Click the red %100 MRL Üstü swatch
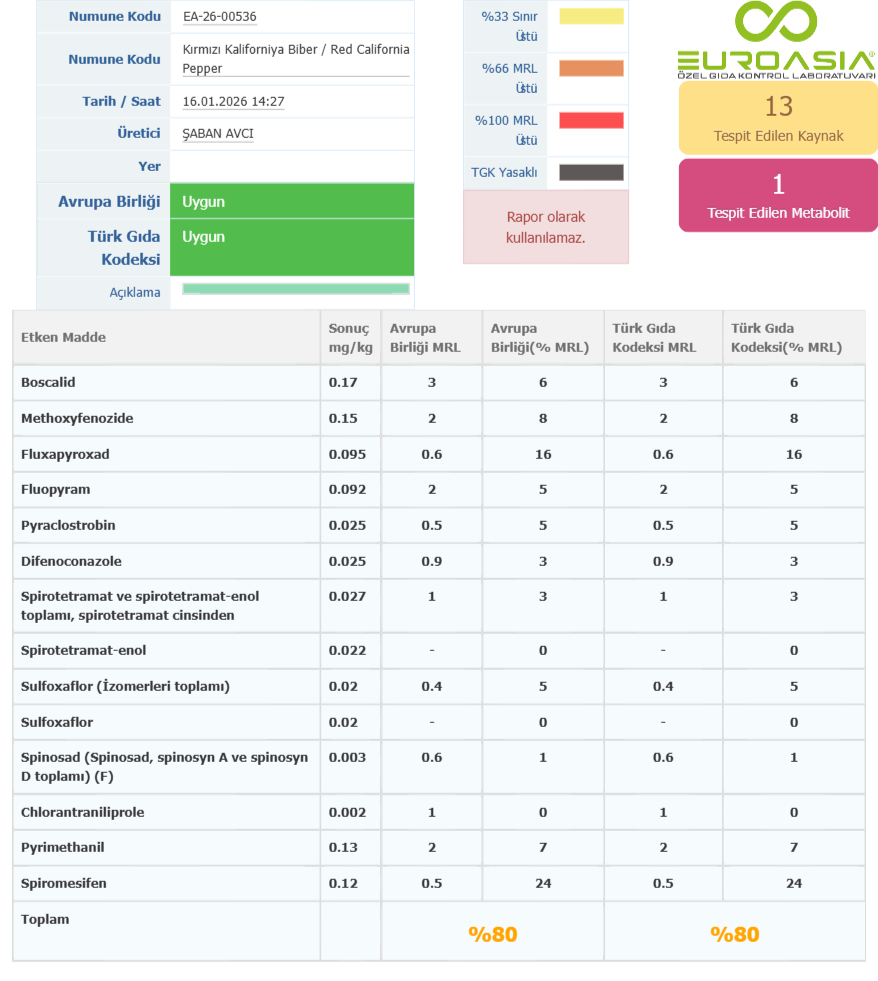Screen dimensions: 878x981 (x=591, y=121)
